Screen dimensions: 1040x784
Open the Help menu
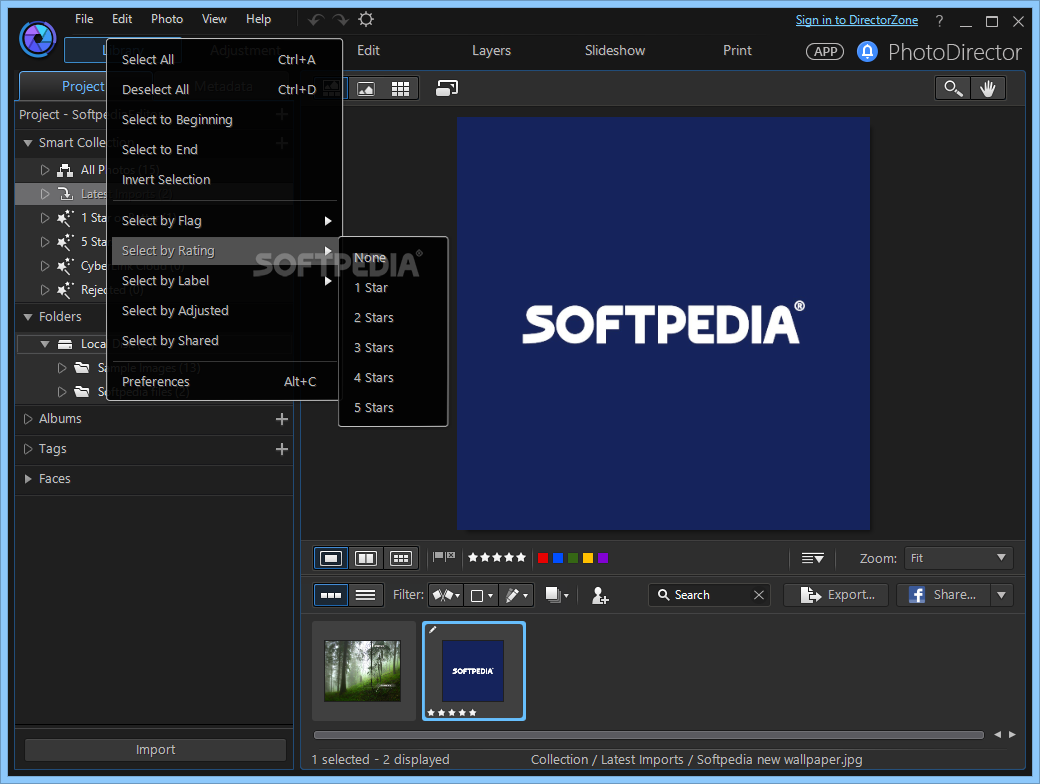pos(259,19)
